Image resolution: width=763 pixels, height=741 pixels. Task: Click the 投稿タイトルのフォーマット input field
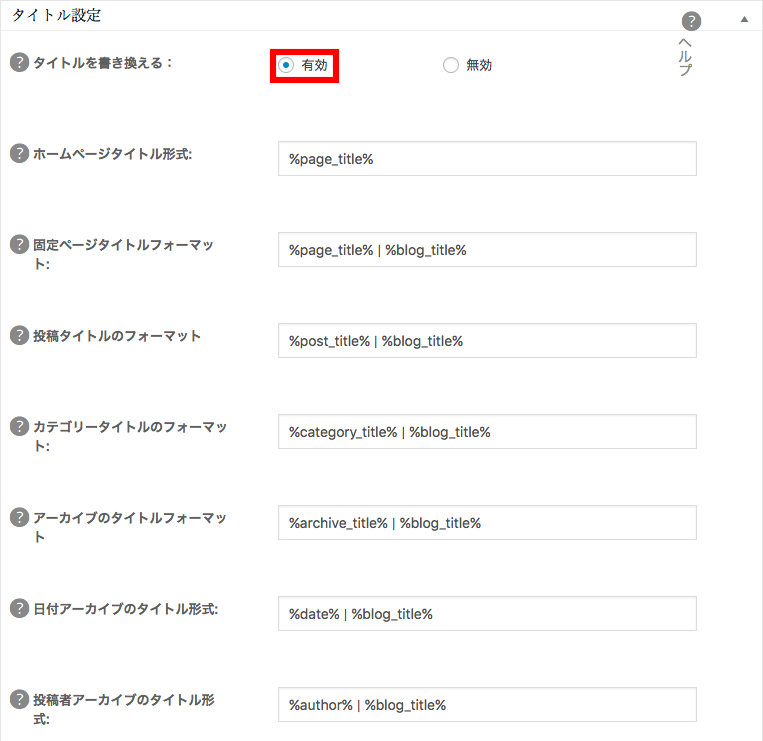pyautogui.click(x=487, y=341)
